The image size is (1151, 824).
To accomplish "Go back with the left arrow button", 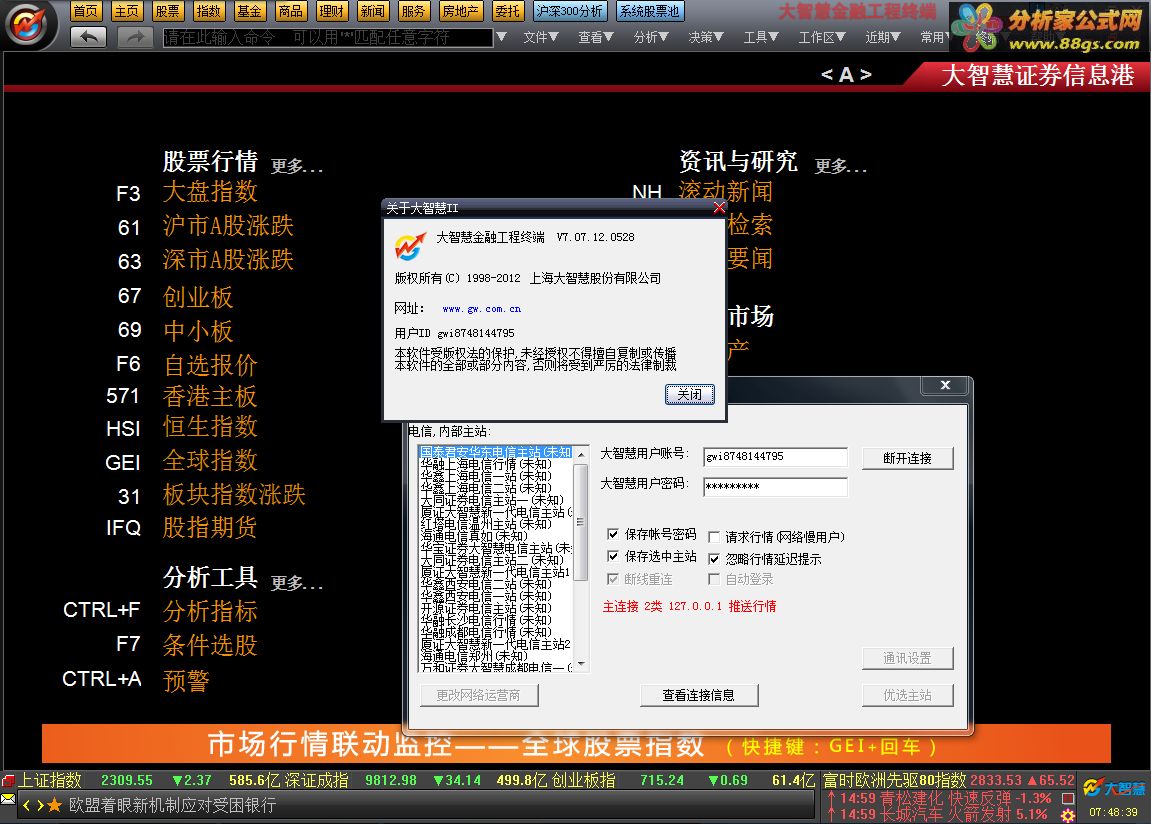I will coord(89,37).
